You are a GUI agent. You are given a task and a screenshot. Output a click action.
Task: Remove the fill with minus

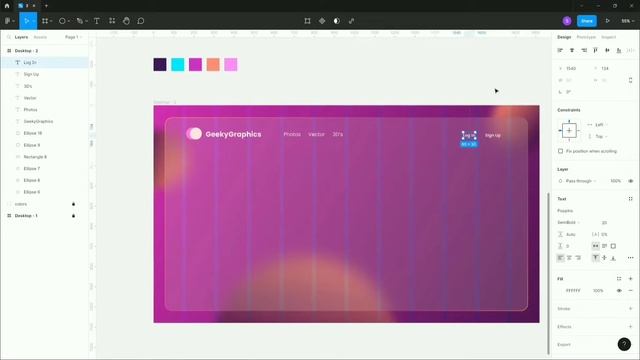pyautogui.click(x=631, y=291)
